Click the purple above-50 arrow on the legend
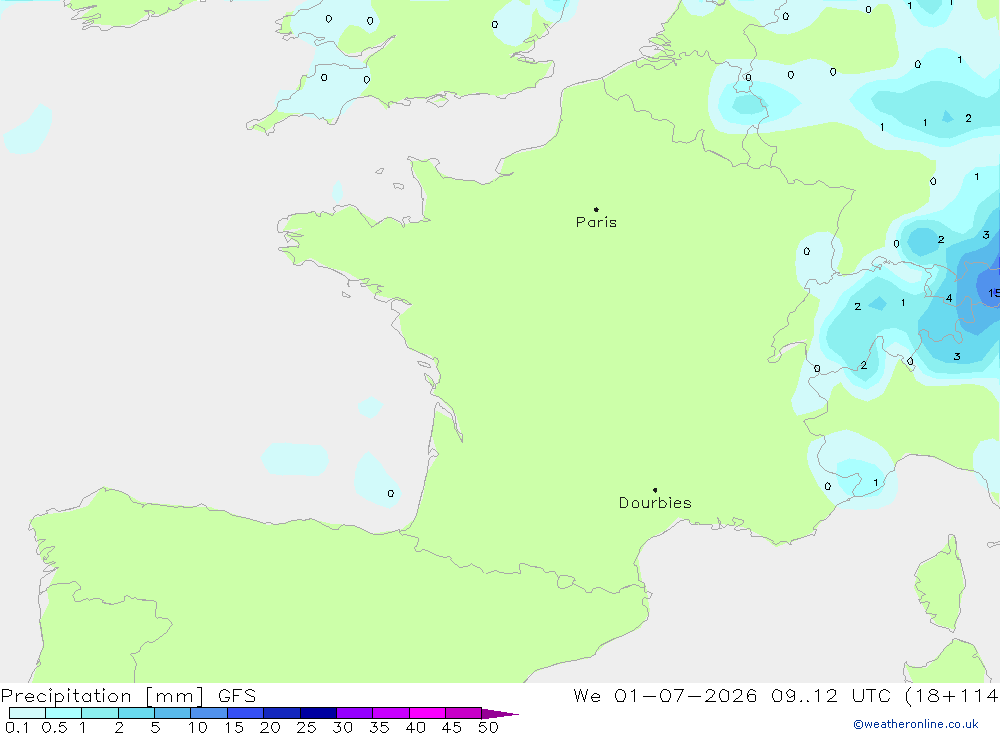The height and width of the screenshot is (733, 1000). point(500,714)
